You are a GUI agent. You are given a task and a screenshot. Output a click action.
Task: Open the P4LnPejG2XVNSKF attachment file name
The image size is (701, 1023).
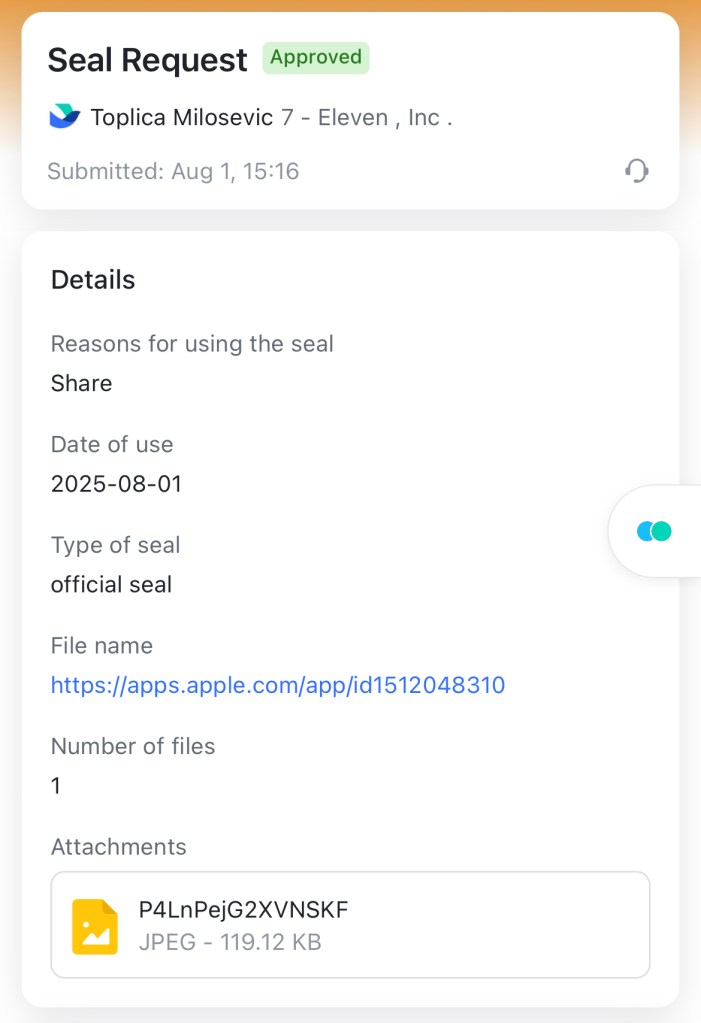click(x=243, y=909)
